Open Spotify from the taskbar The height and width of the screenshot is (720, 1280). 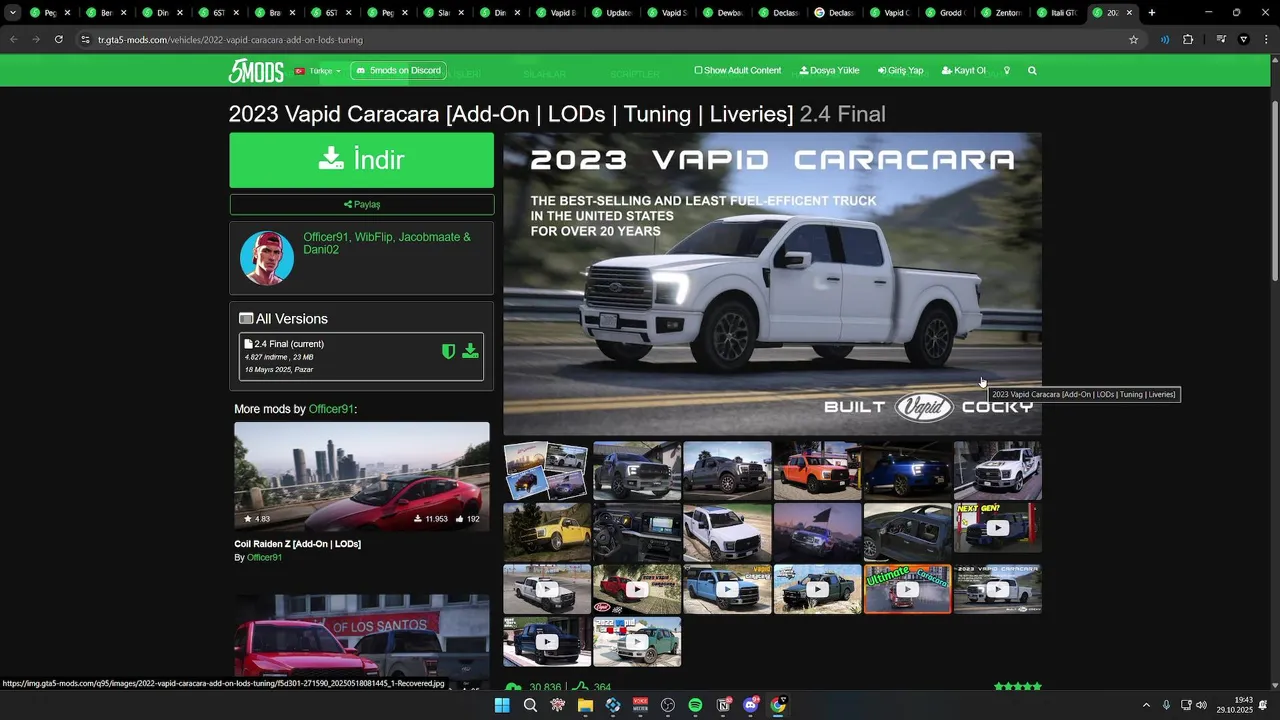pyautogui.click(x=695, y=705)
